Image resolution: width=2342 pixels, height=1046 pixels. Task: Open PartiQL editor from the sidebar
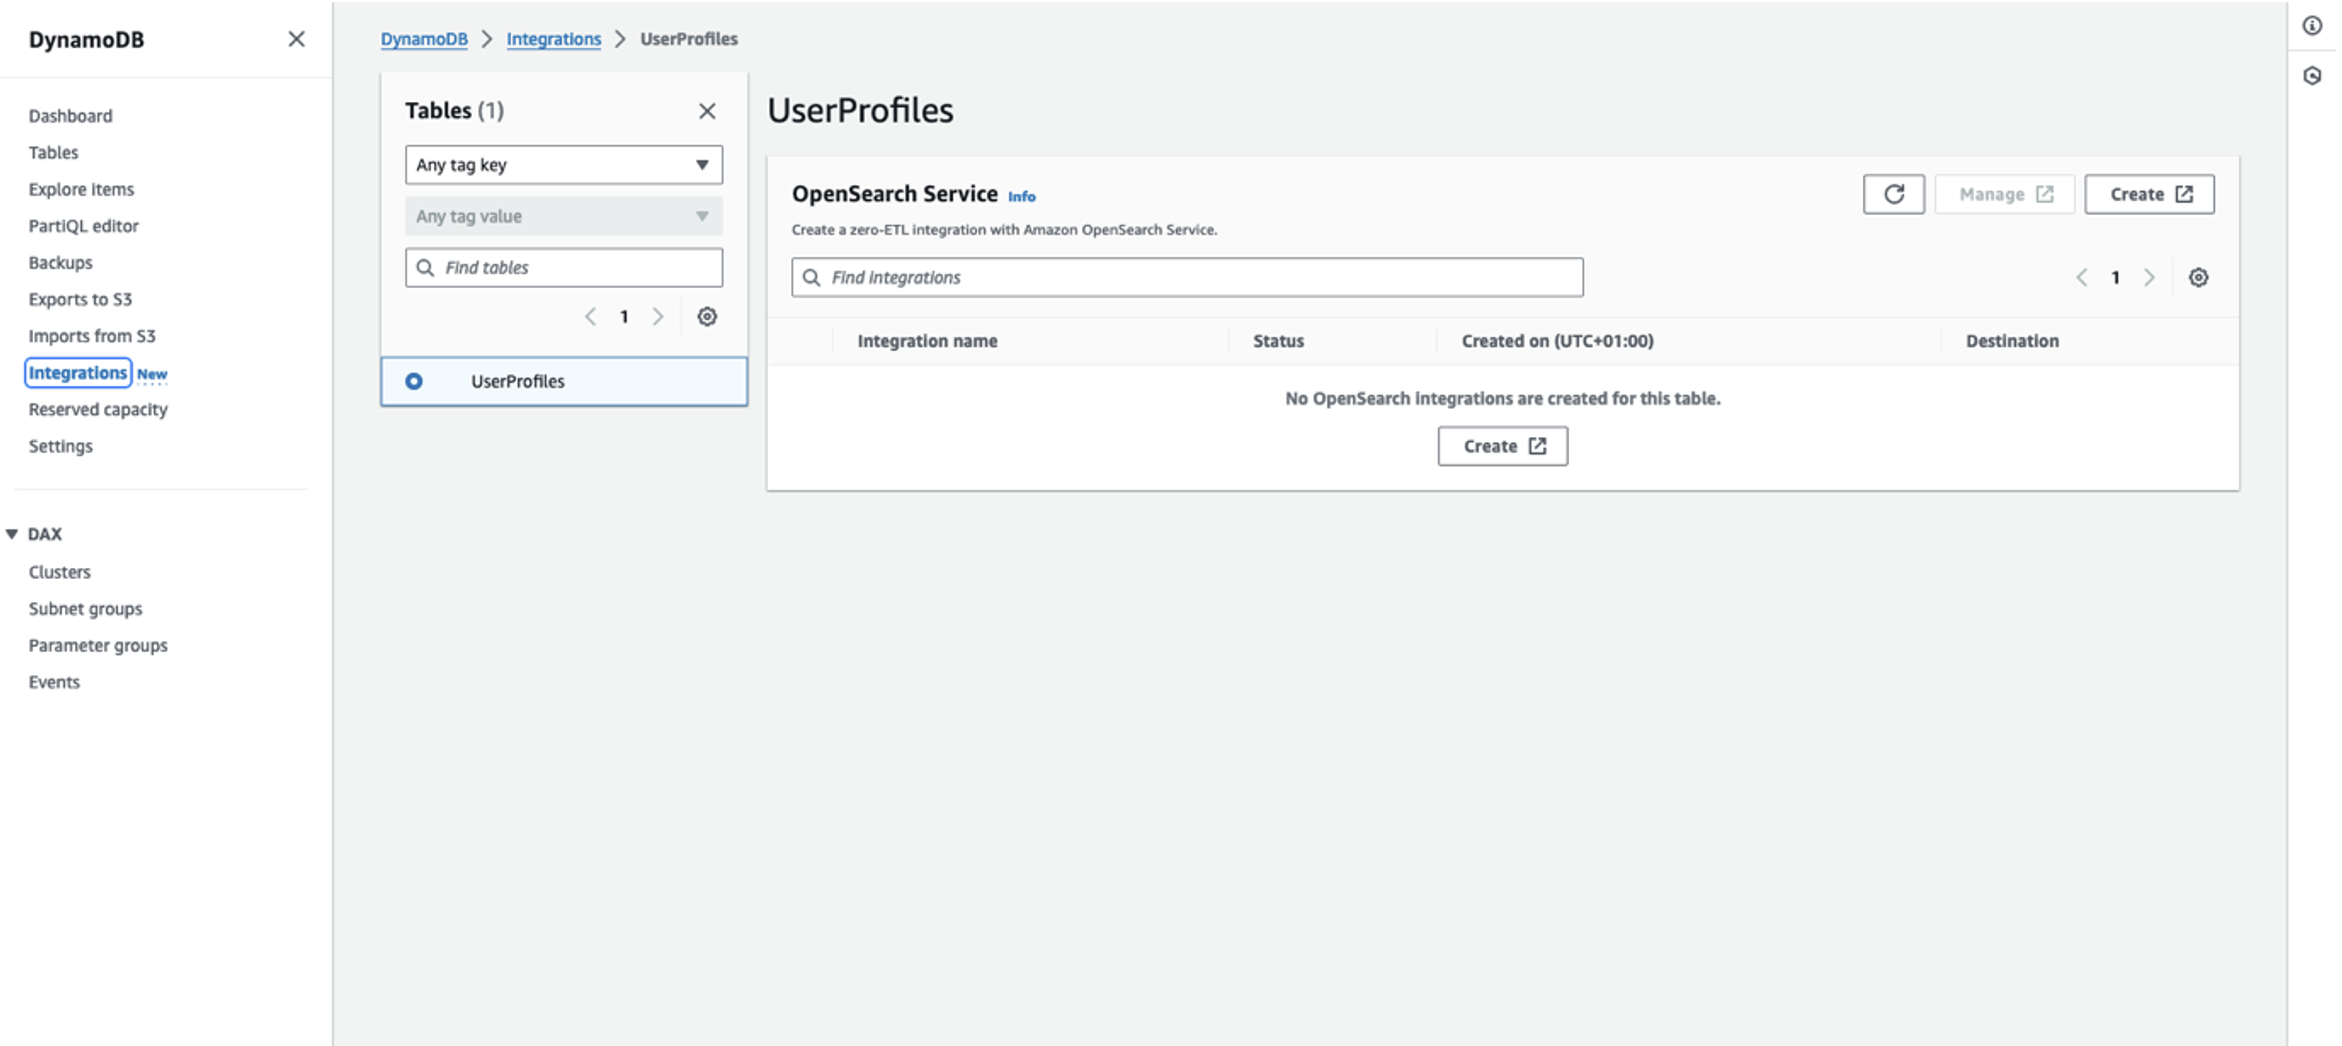(84, 226)
